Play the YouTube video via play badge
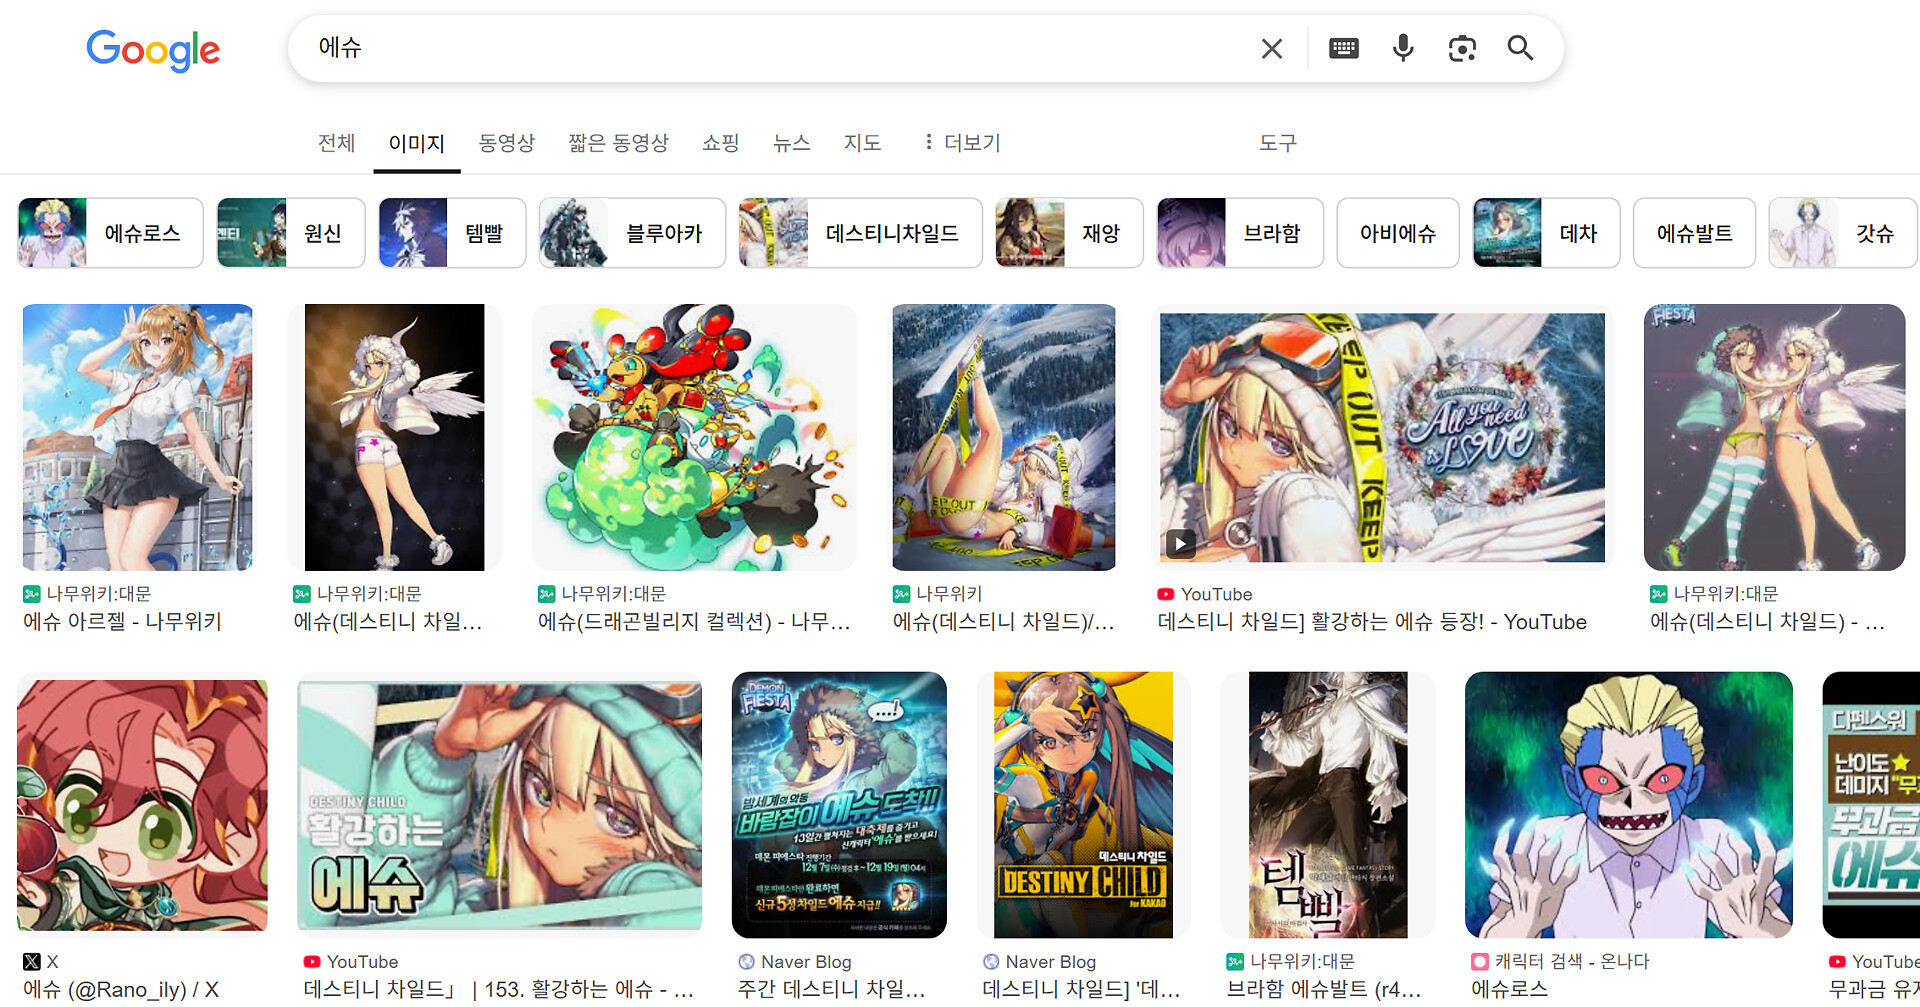 (1180, 543)
